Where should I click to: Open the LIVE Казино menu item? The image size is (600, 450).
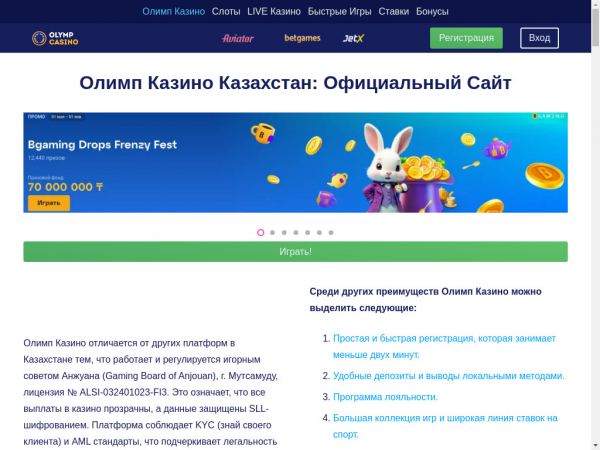pos(274,11)
